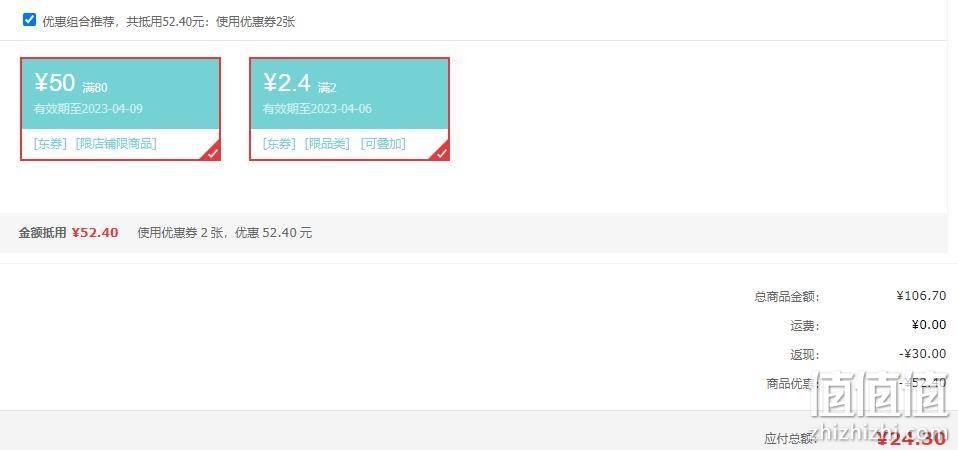
Task: Select the ¥2.4 满2 coupon card
Action: pos(349,109)
